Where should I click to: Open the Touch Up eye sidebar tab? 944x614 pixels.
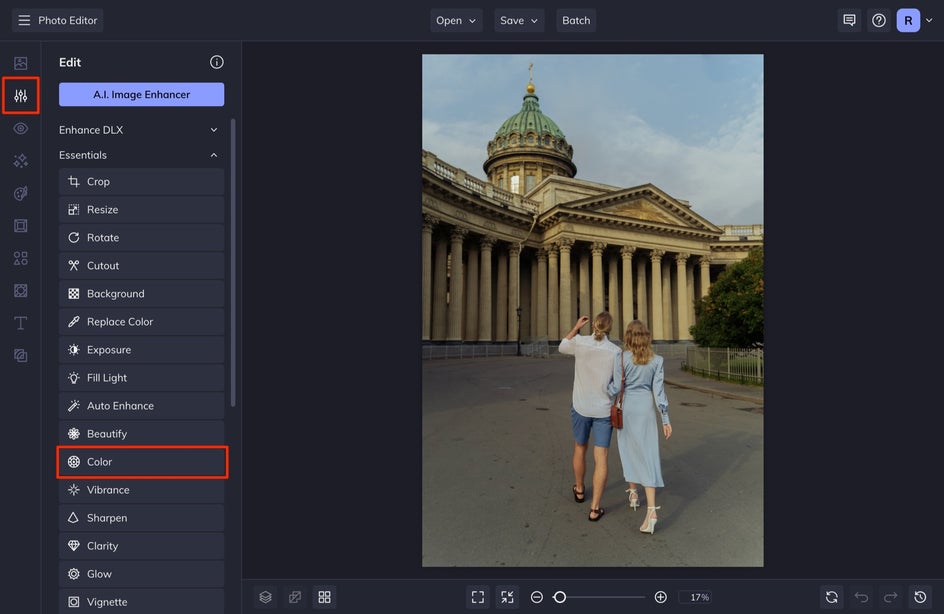click(x=20, y=129)
